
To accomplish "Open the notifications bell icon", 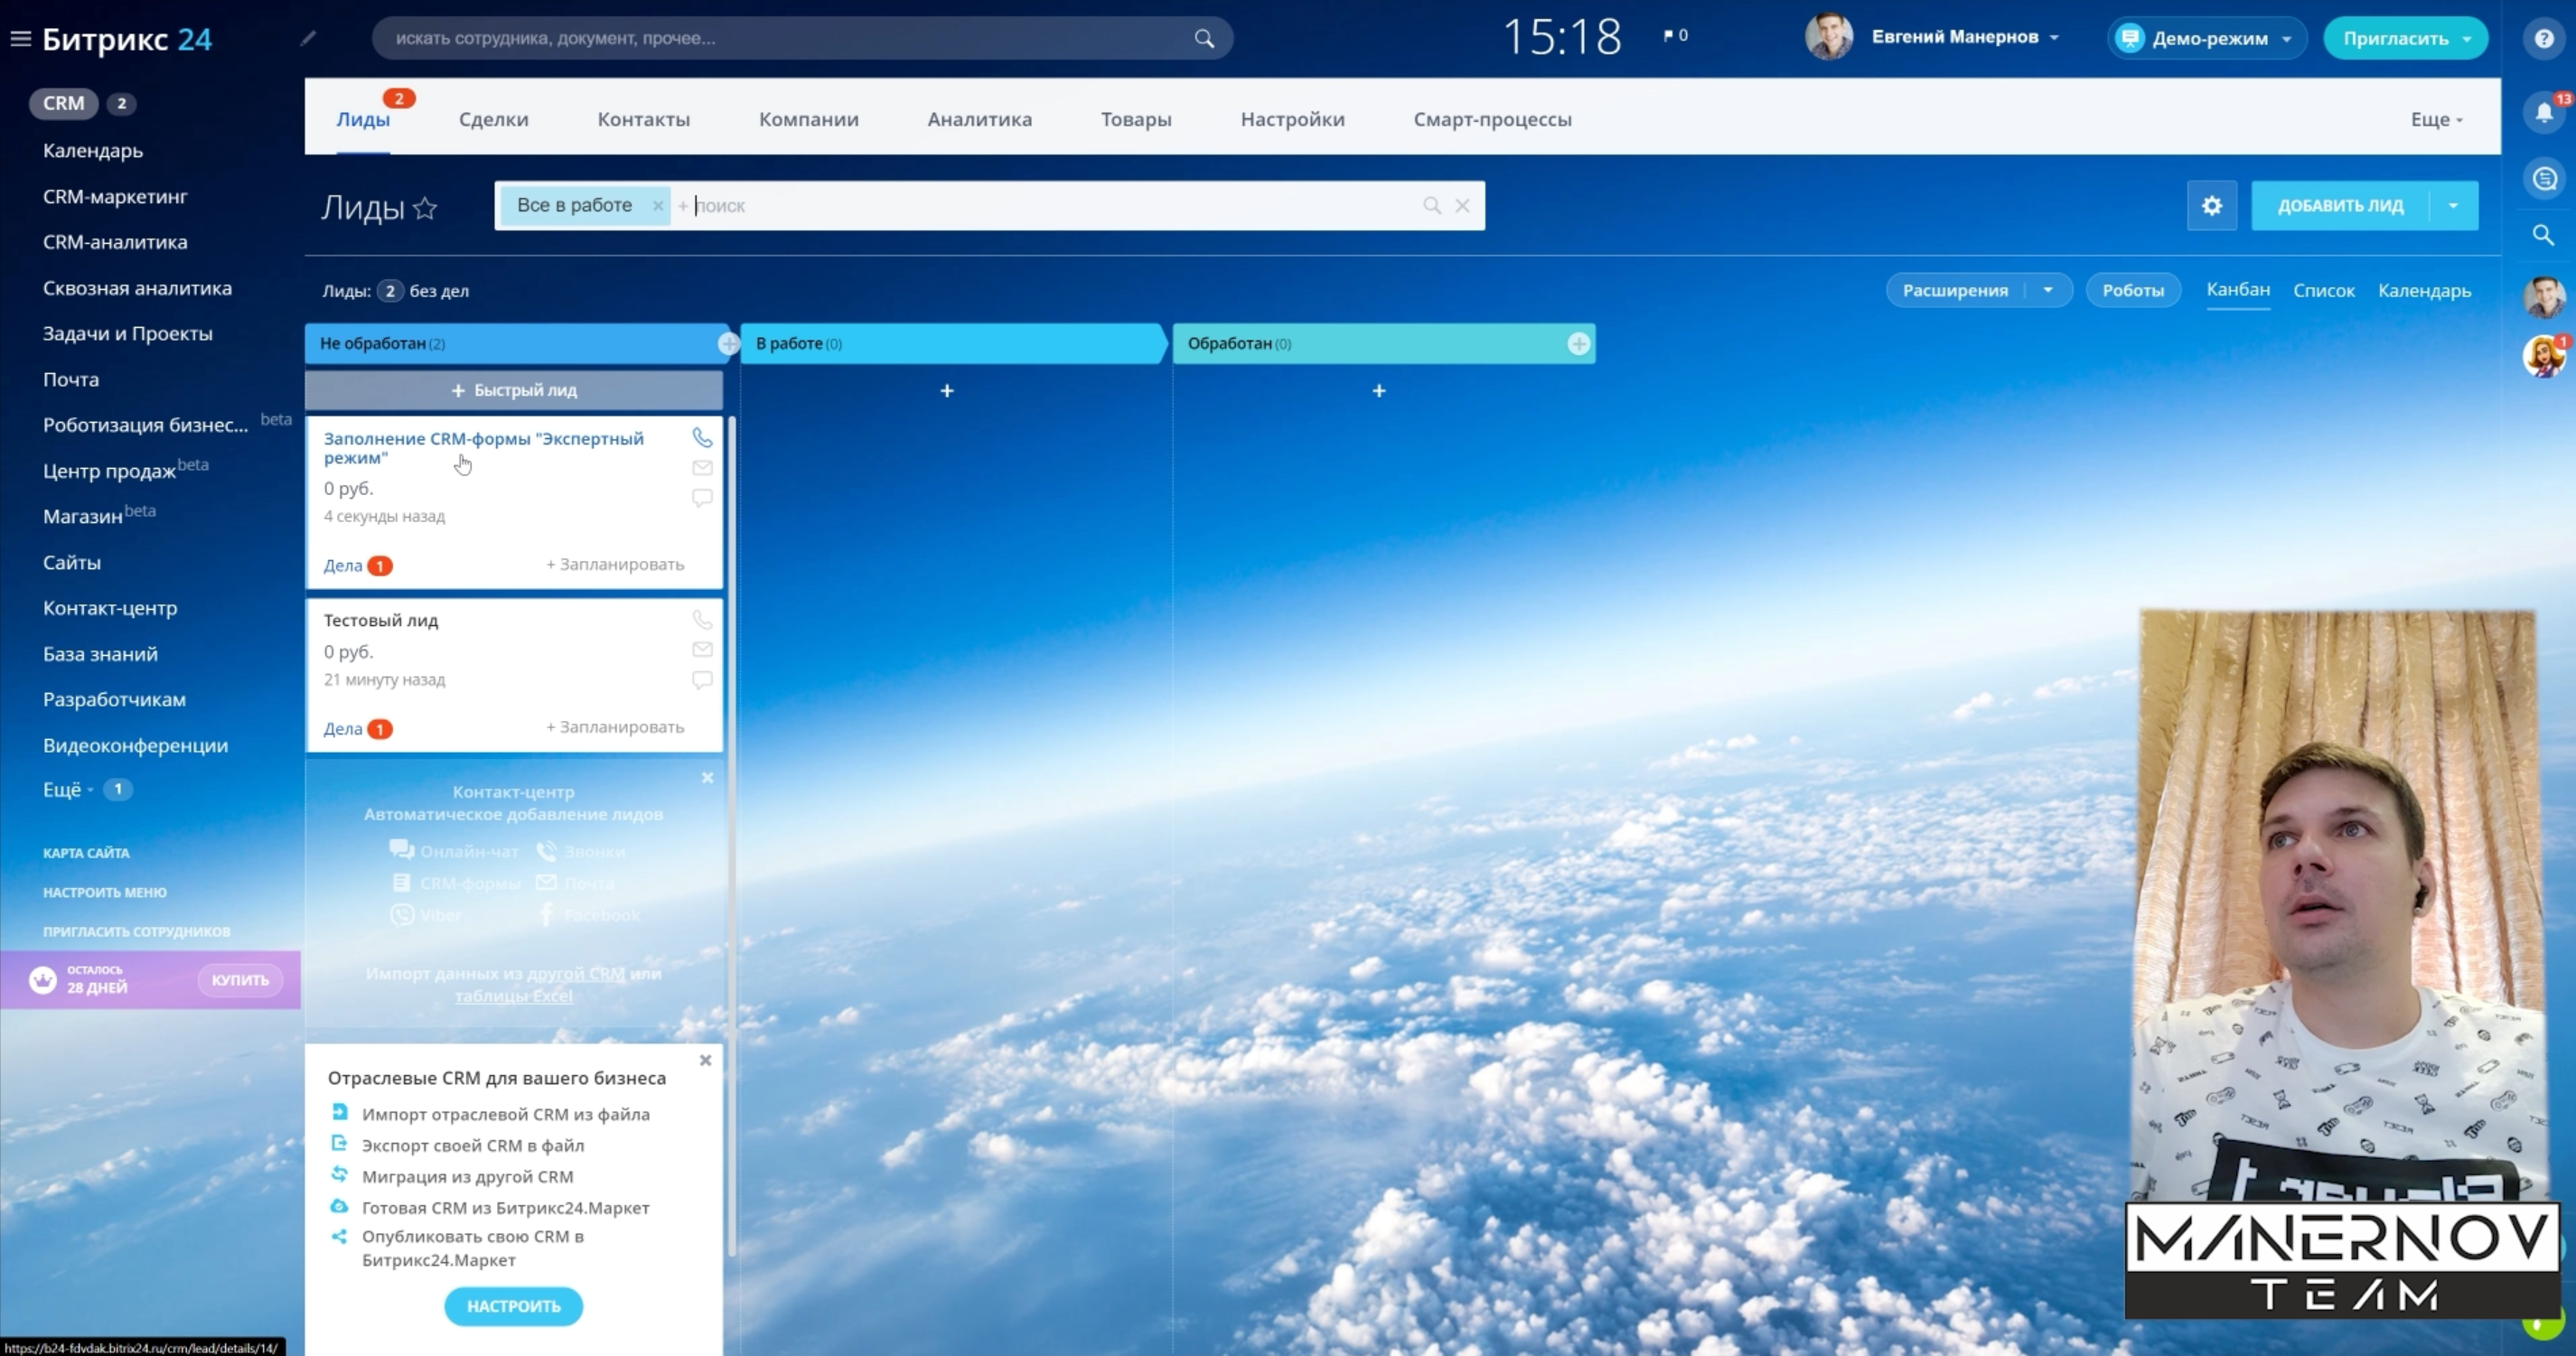I will pos(2543,113).
